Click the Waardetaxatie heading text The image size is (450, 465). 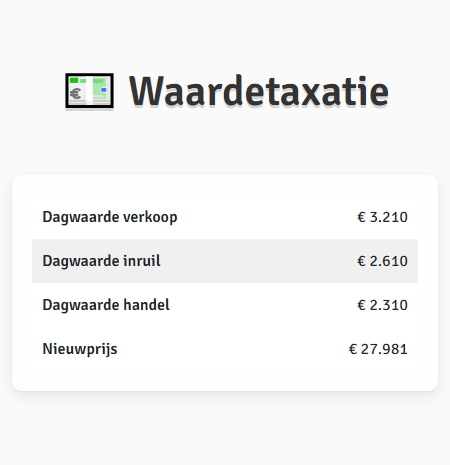coord(259,91)
